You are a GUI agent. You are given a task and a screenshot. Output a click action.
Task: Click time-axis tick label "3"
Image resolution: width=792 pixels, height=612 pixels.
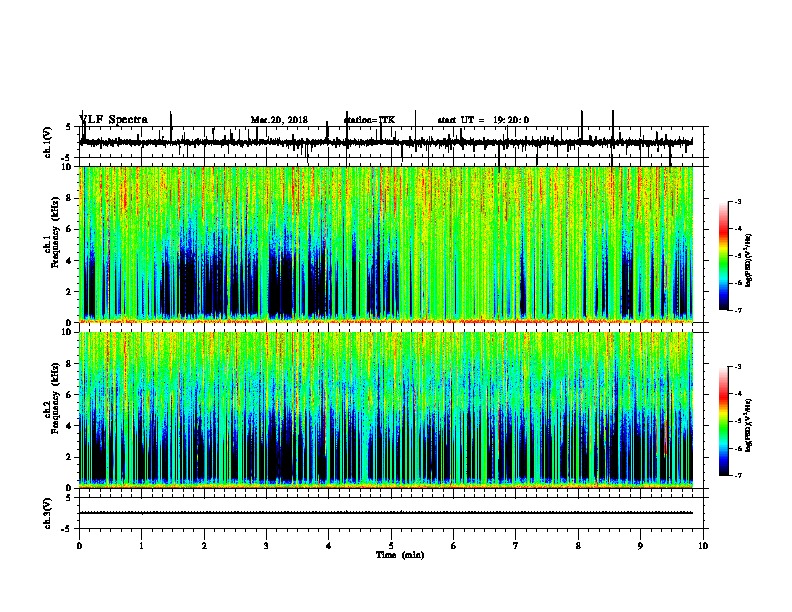click(266, 546)
